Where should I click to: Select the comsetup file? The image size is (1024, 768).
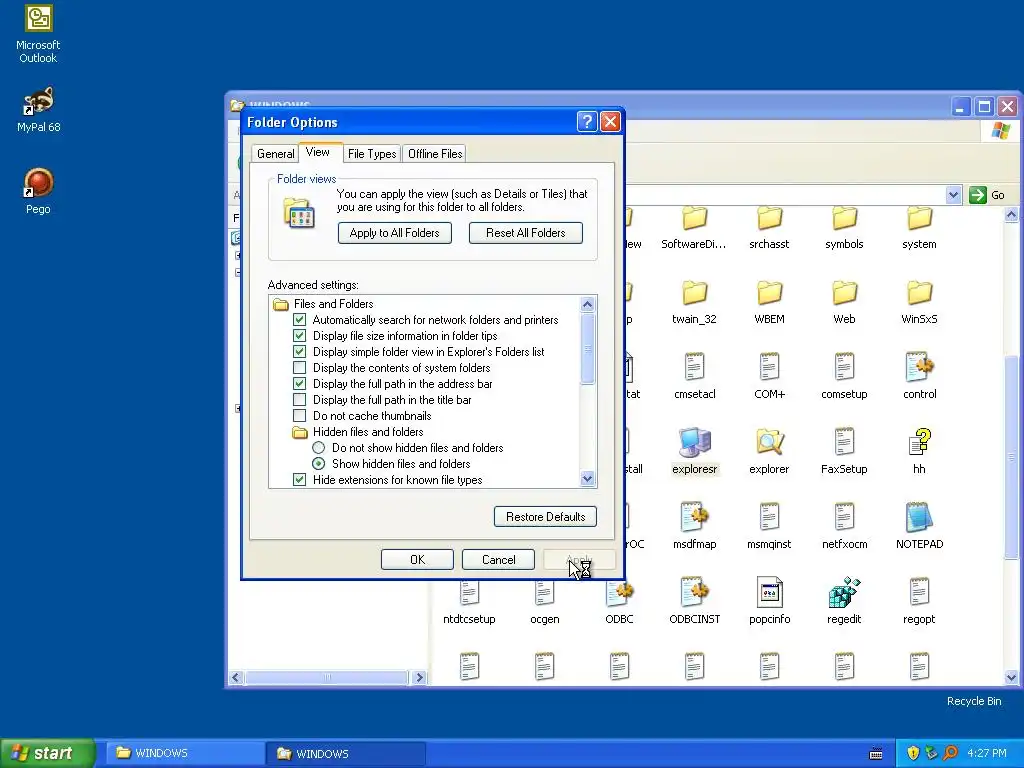click(844, 377)
